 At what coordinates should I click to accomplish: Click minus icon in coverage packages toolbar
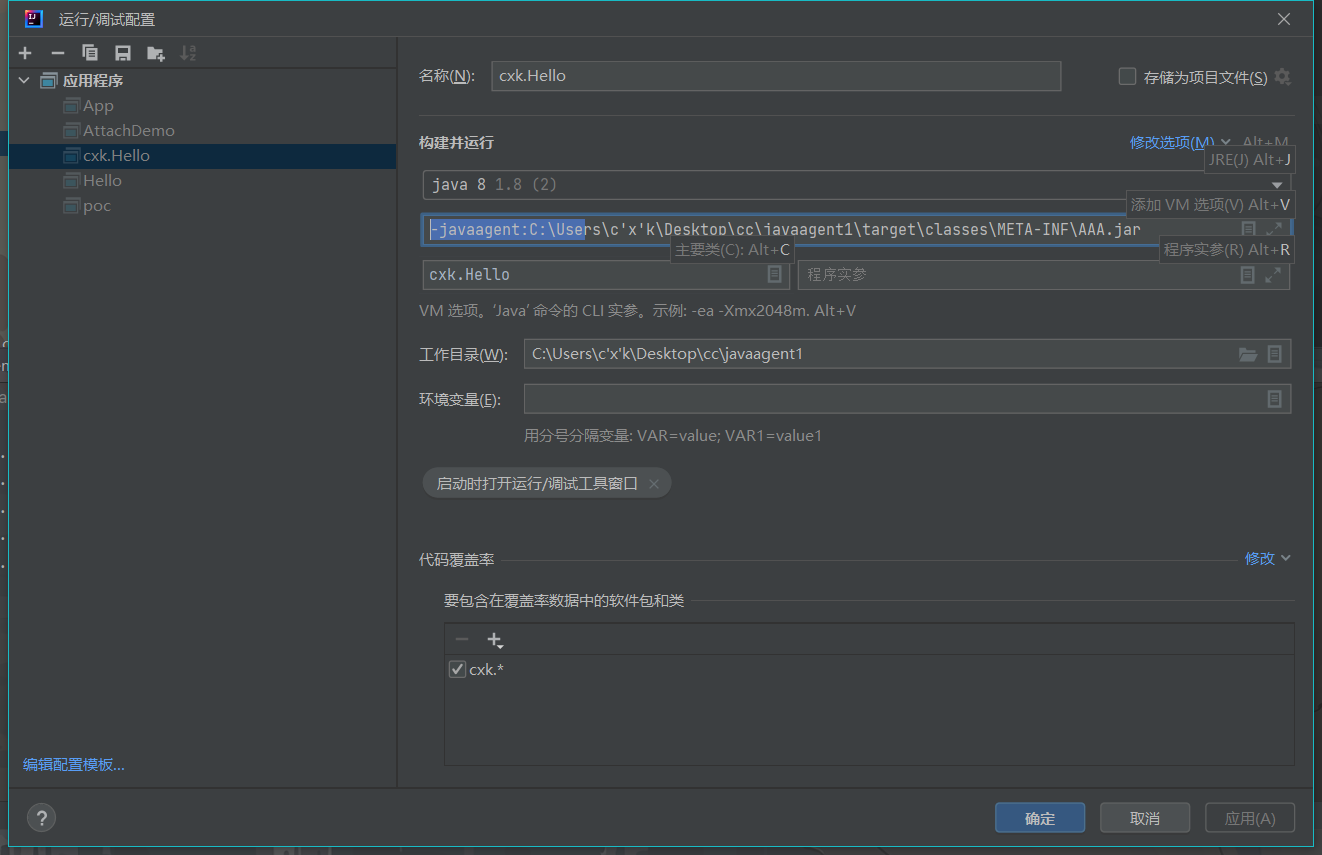click(461, 639)
